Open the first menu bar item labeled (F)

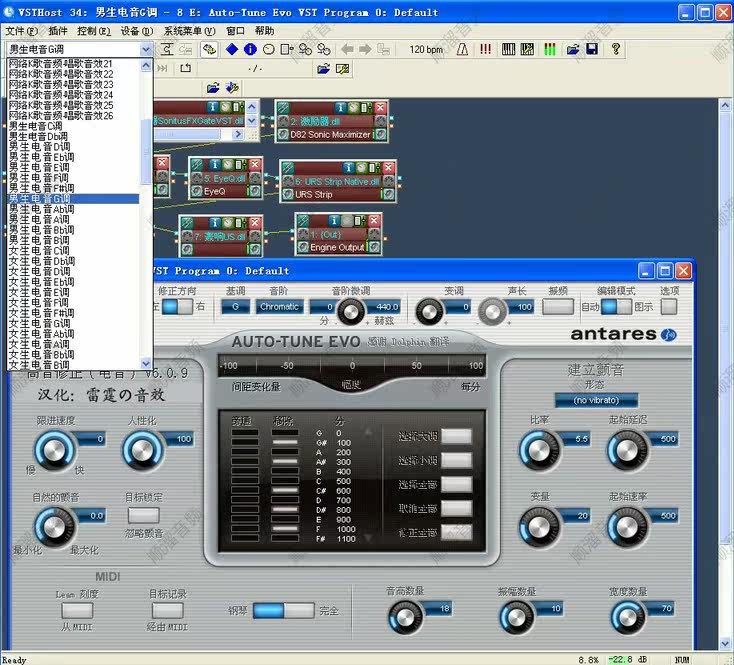tap(22, 31)
